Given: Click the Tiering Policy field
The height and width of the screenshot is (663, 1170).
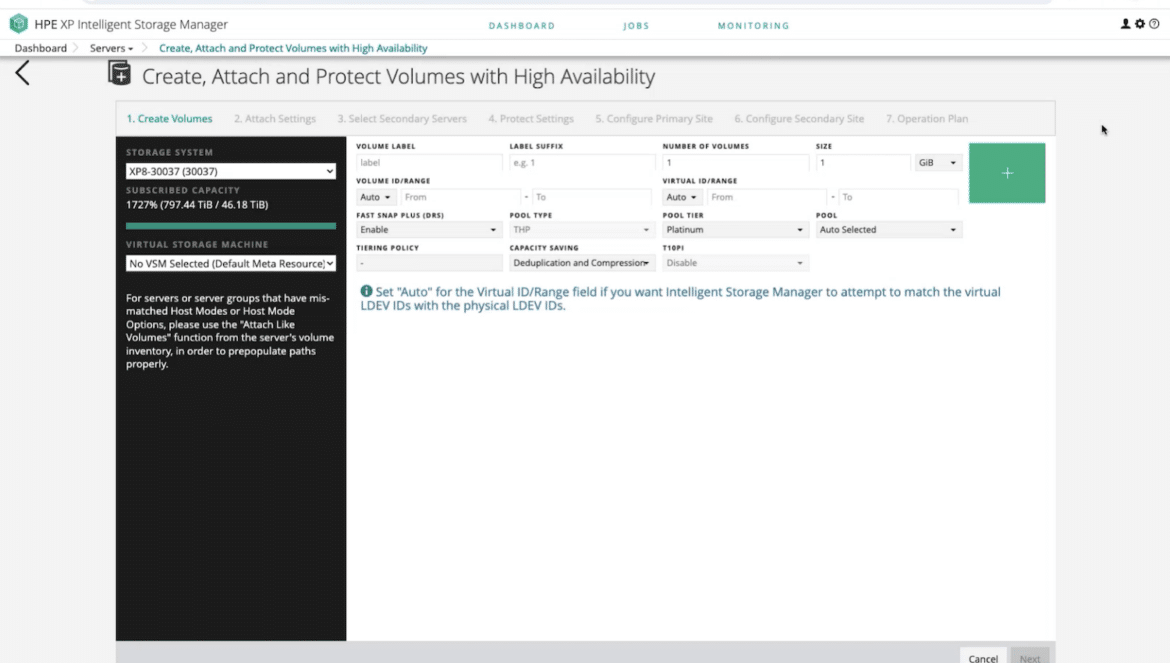Looking at the screenshot, I should pyautogui.click(x=429, y=263).
